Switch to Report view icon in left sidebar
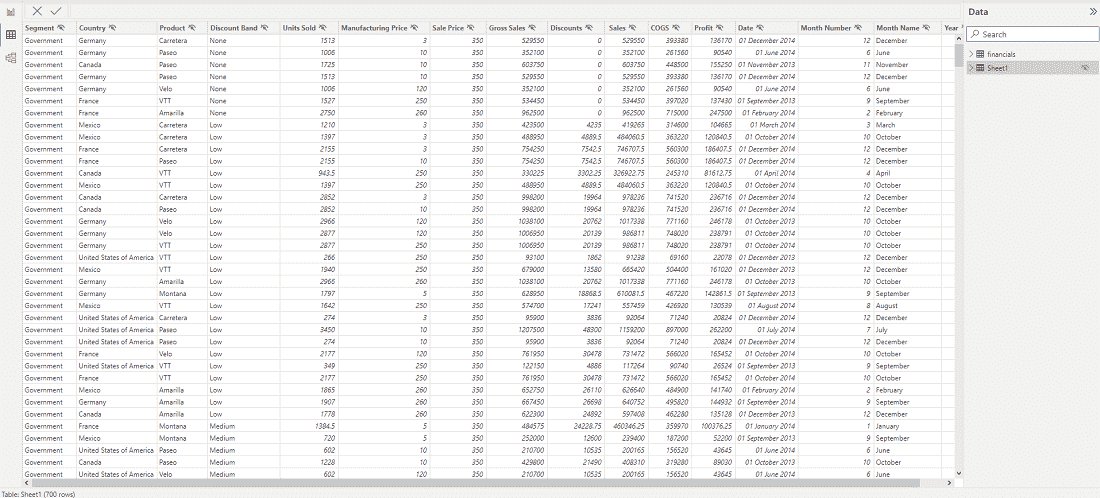 coord(11,12)
